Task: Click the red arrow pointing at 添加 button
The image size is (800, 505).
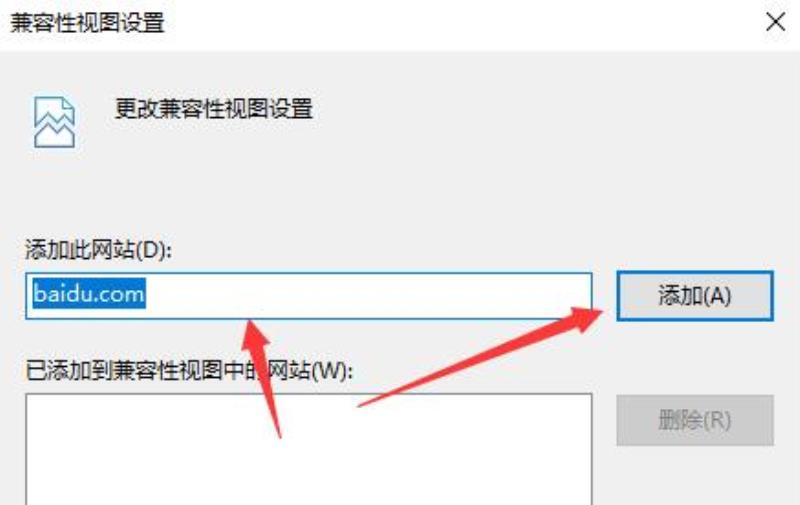Action: (480, 357)
